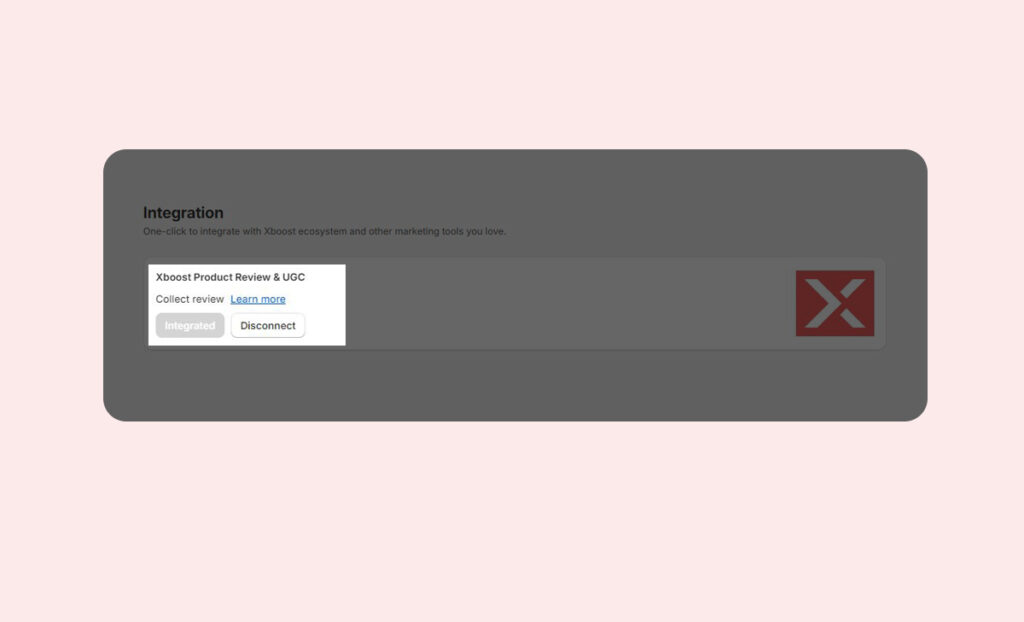Click the Collect review label
This screenshot has width=1024, height=622.
[190, 299]
